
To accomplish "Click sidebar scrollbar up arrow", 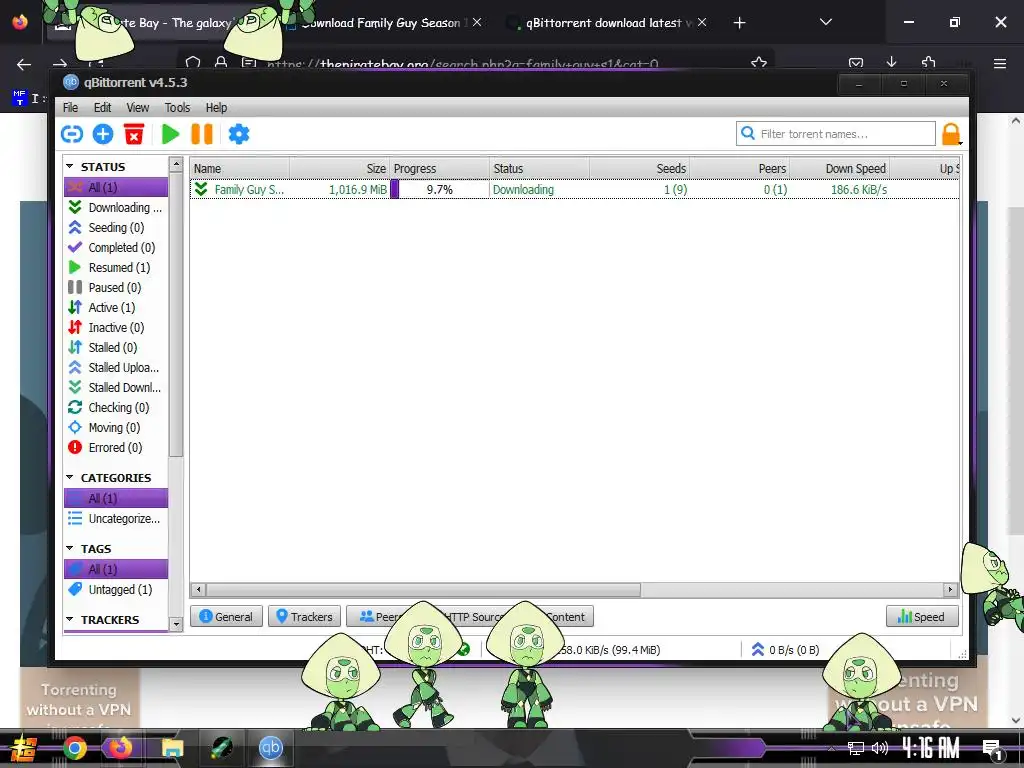I will click(x=176, y=165).
